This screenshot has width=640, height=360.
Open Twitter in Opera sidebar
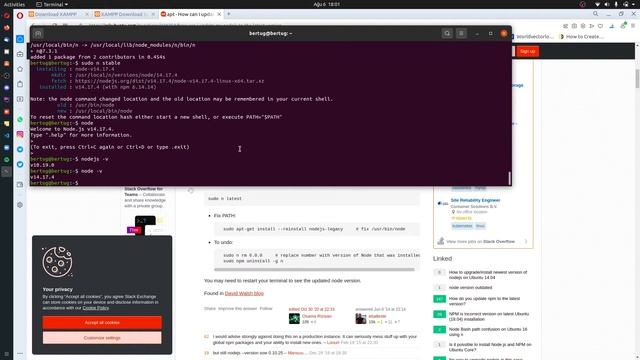click(x=20, y=164)
